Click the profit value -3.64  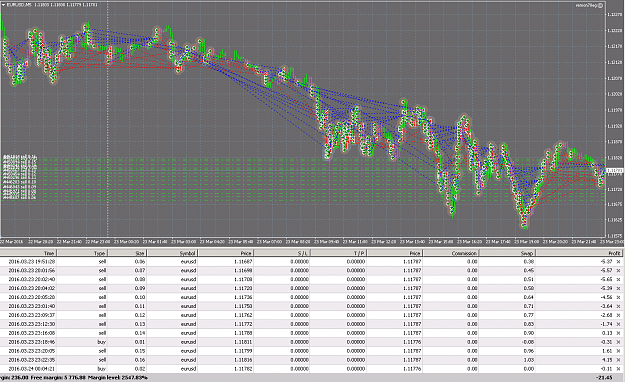(x=606, y=306)
